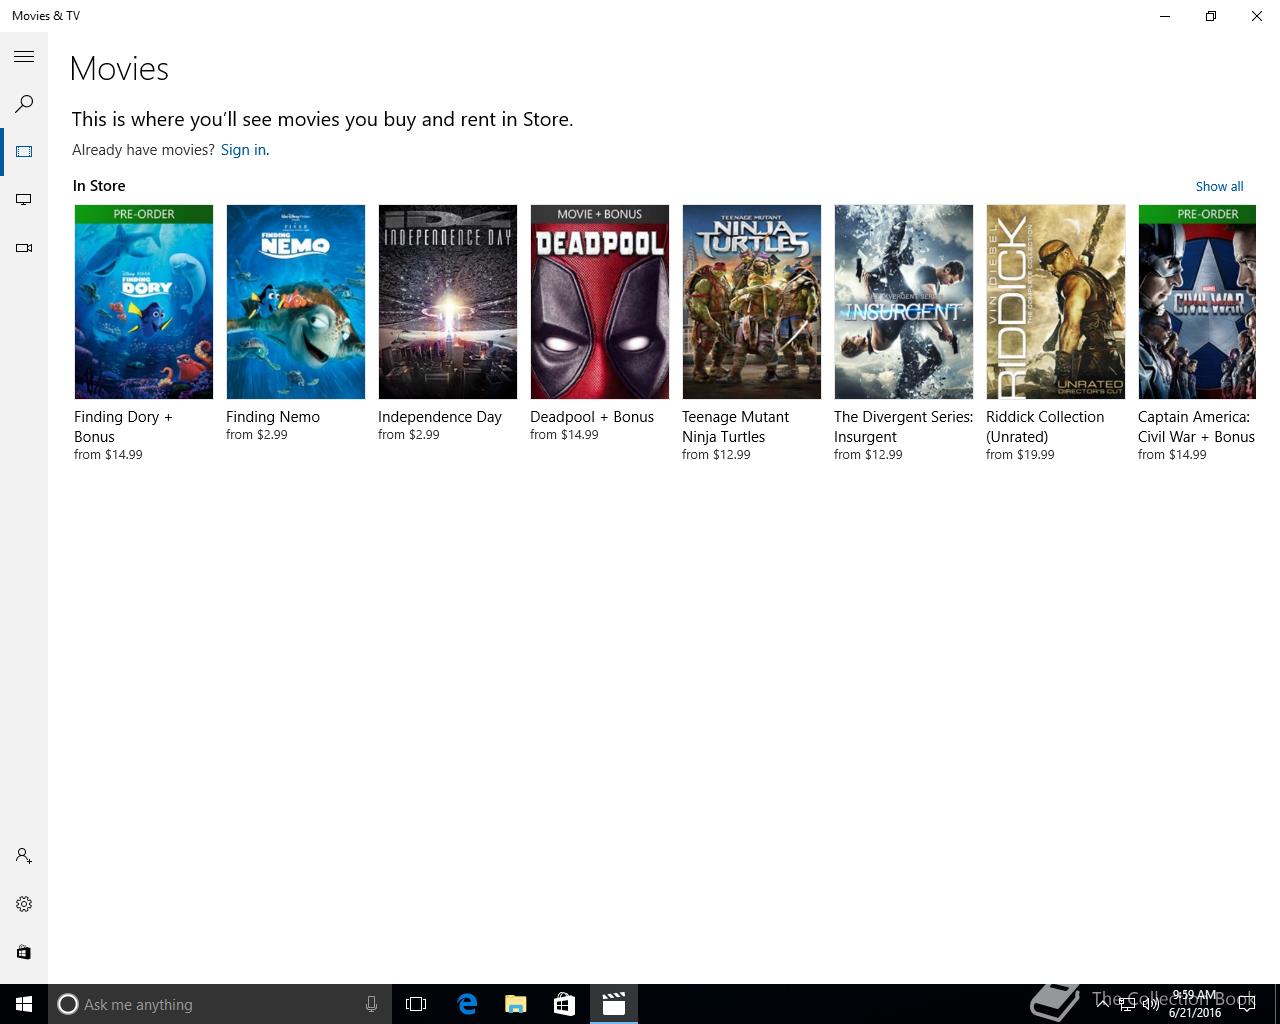Image resolution: width=1280 pixels, height=1024 pixels.
Task: Open Windows Store from the taskbar
Action: pyautogui.click(x=564, y=1004)
